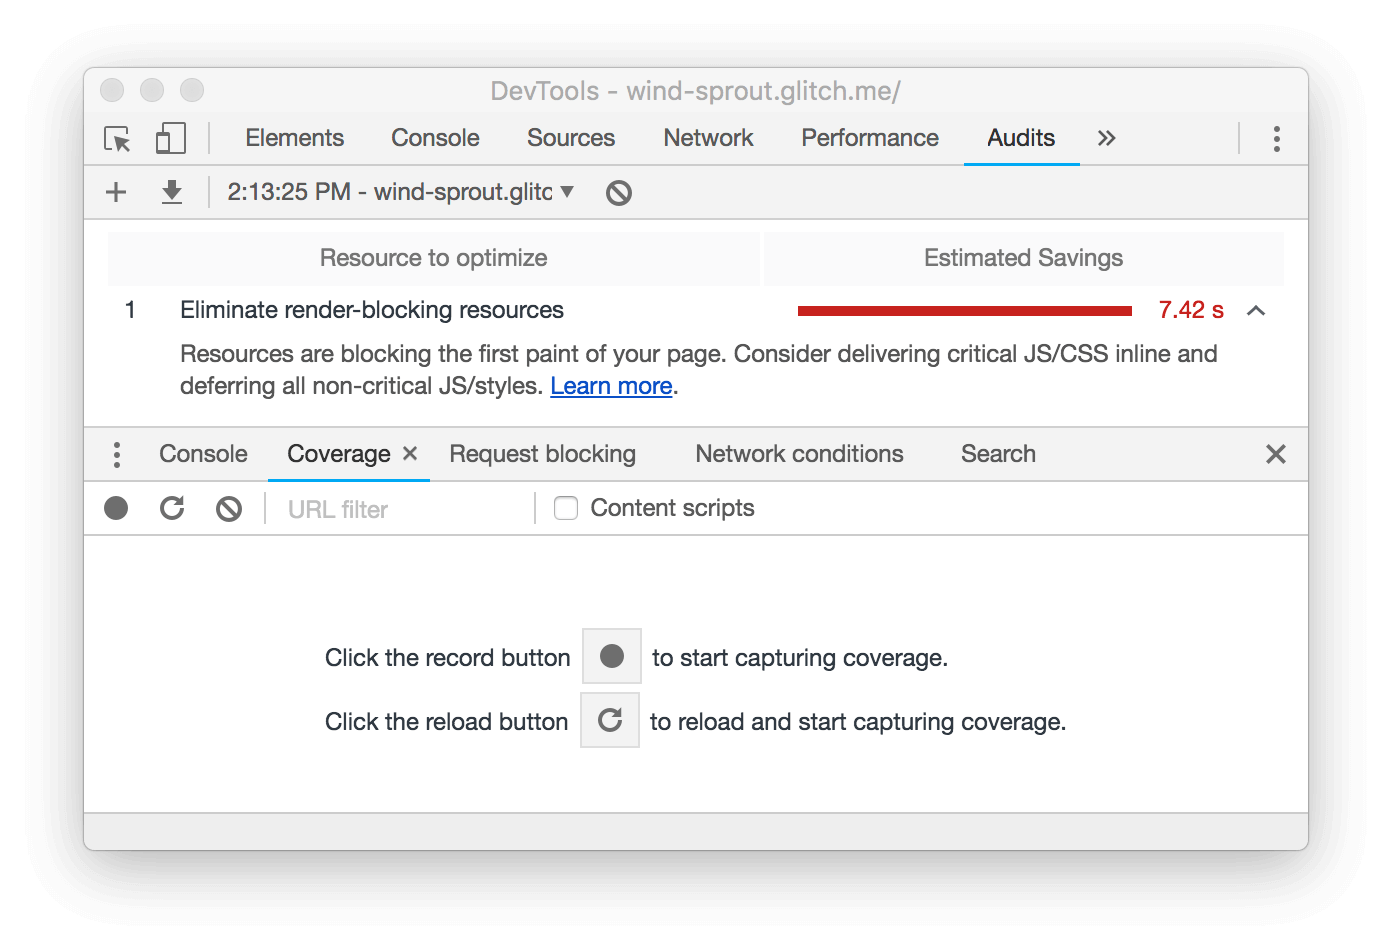Open the drawer's more tools menu
1392x950 pixels.
click(117, 455)
